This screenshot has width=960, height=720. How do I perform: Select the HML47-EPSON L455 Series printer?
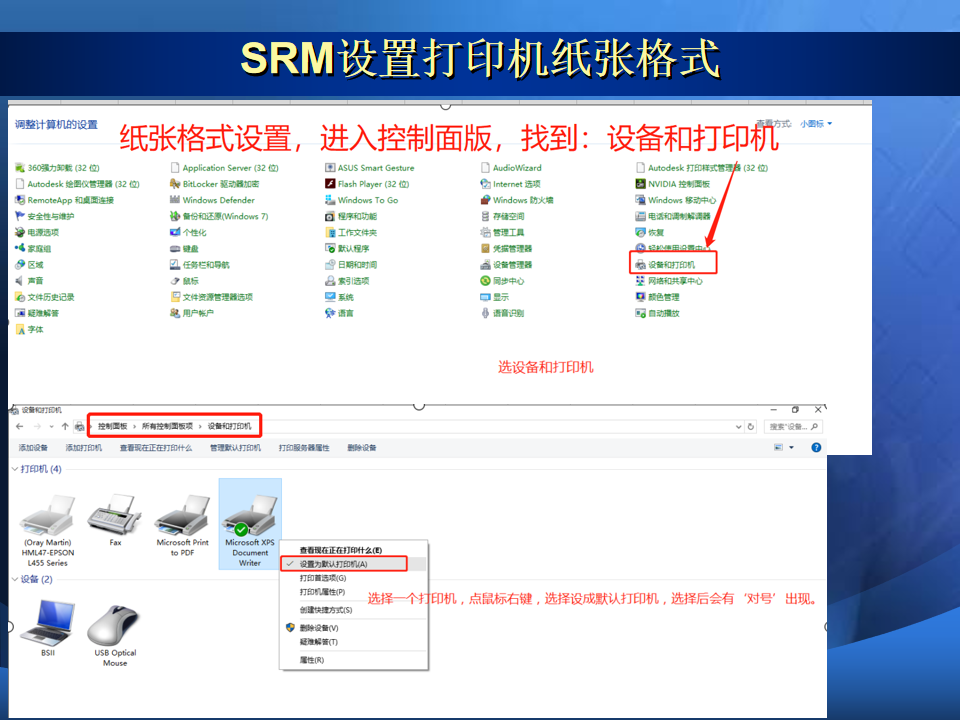(x=48, y=531)
